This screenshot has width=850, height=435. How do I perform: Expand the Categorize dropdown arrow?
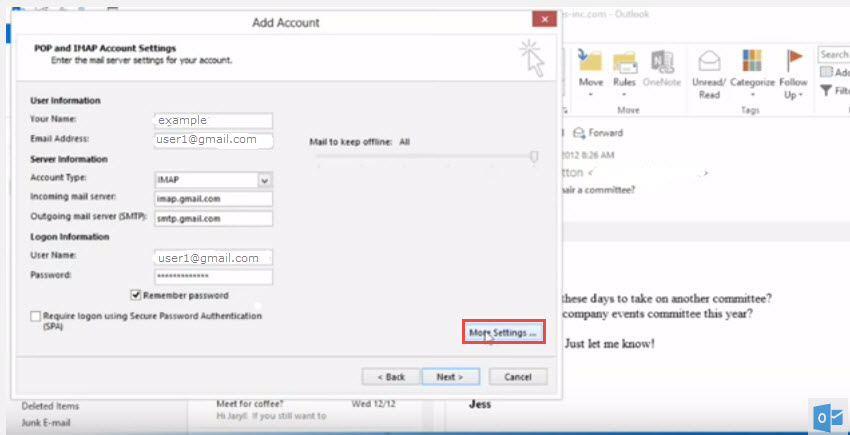coord(752,94)
